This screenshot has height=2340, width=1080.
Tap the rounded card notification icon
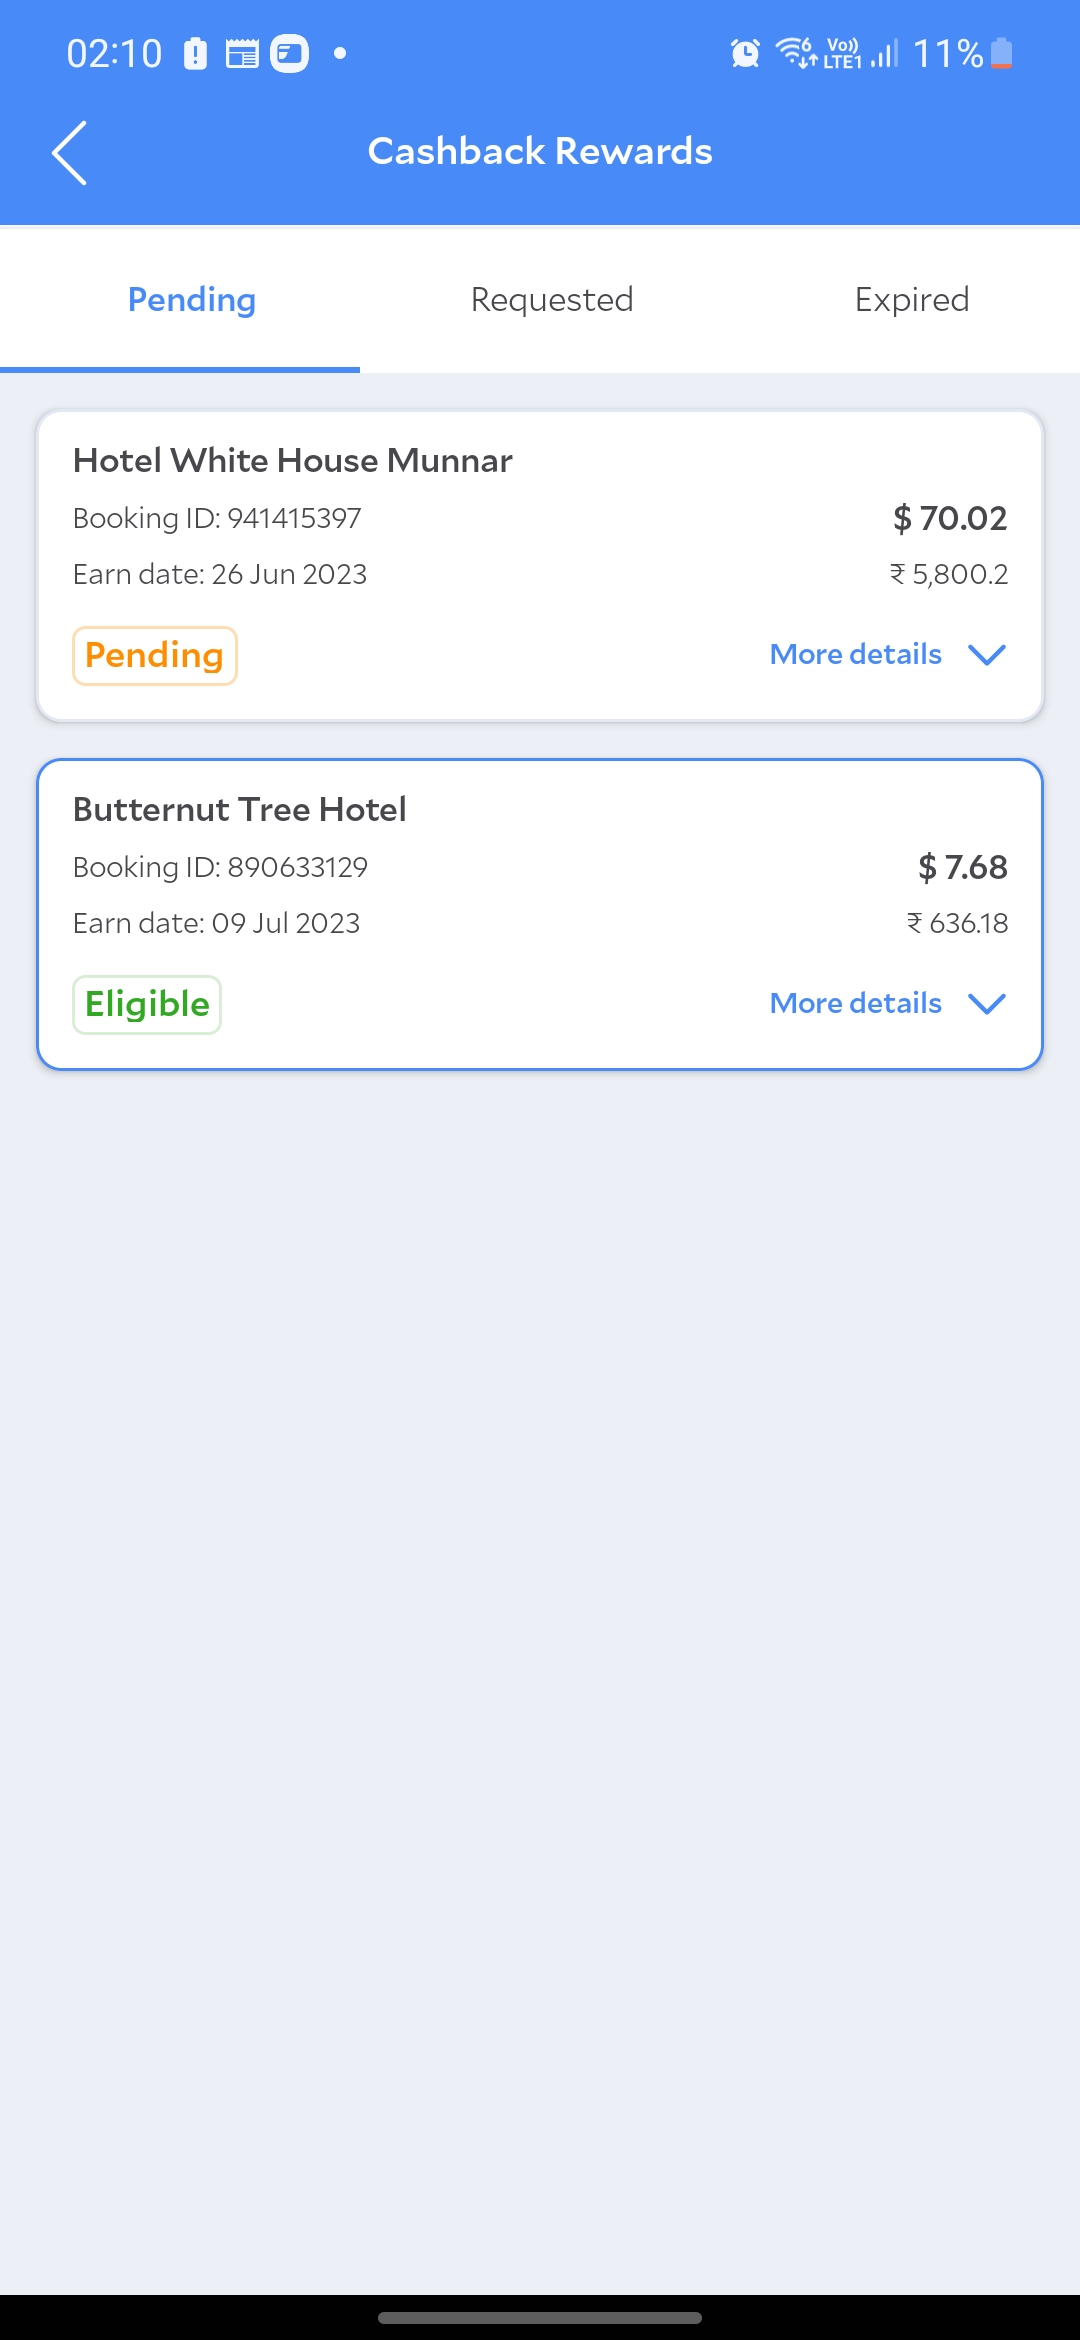point(290,53)
